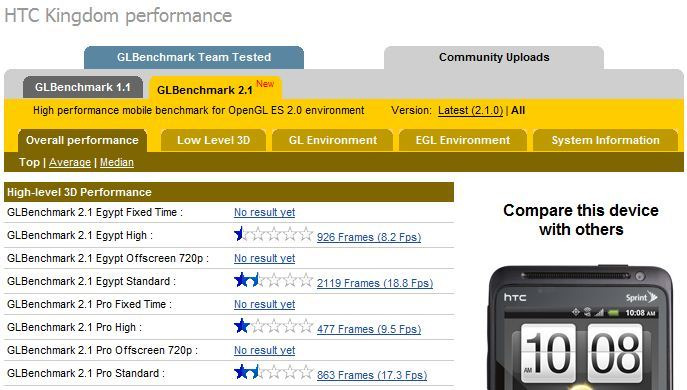Open Pro Fixed Time 'No result yet' link
The image size is (687, 390).
pyautogui.click(x=264, y=304)
